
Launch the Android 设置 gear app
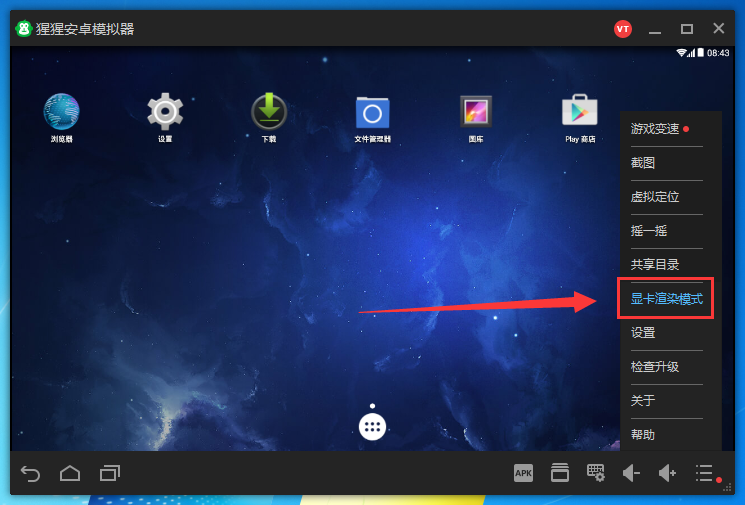click(165, 112)
